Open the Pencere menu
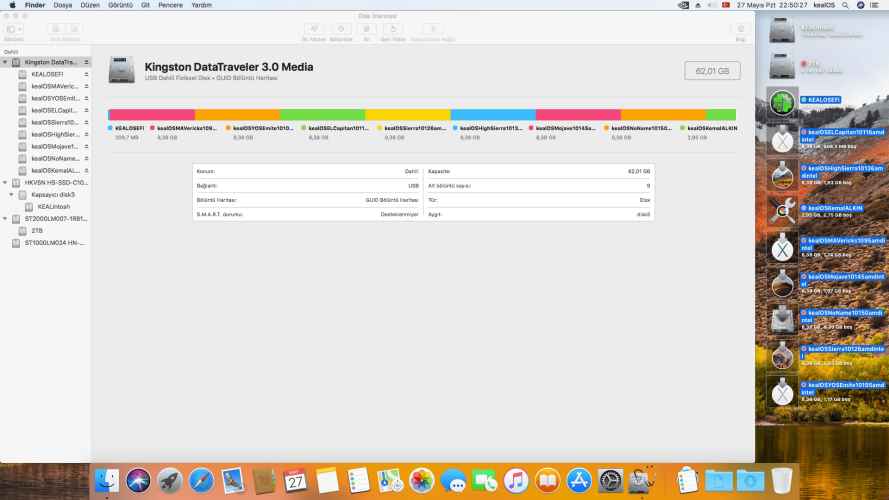Screen dimensions: 889x500 (172, 5)
